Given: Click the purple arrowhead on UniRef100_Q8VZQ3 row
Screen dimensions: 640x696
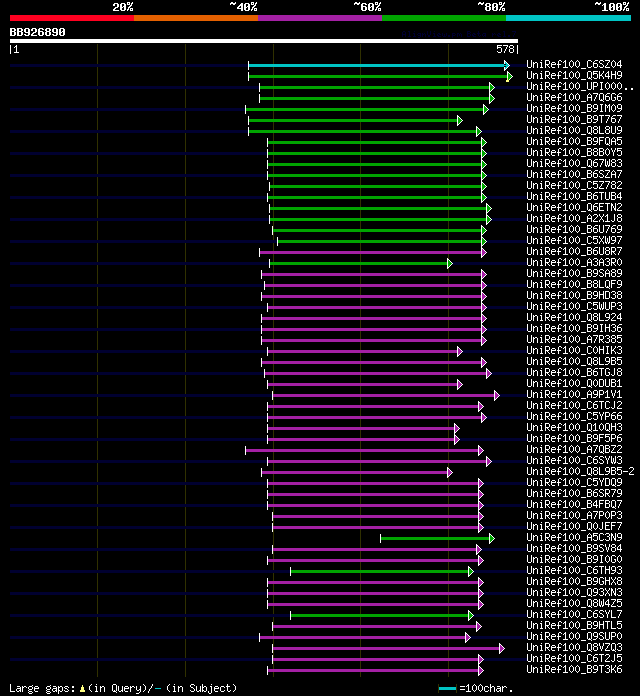Looking at the screenshot, I should (502, 649).
